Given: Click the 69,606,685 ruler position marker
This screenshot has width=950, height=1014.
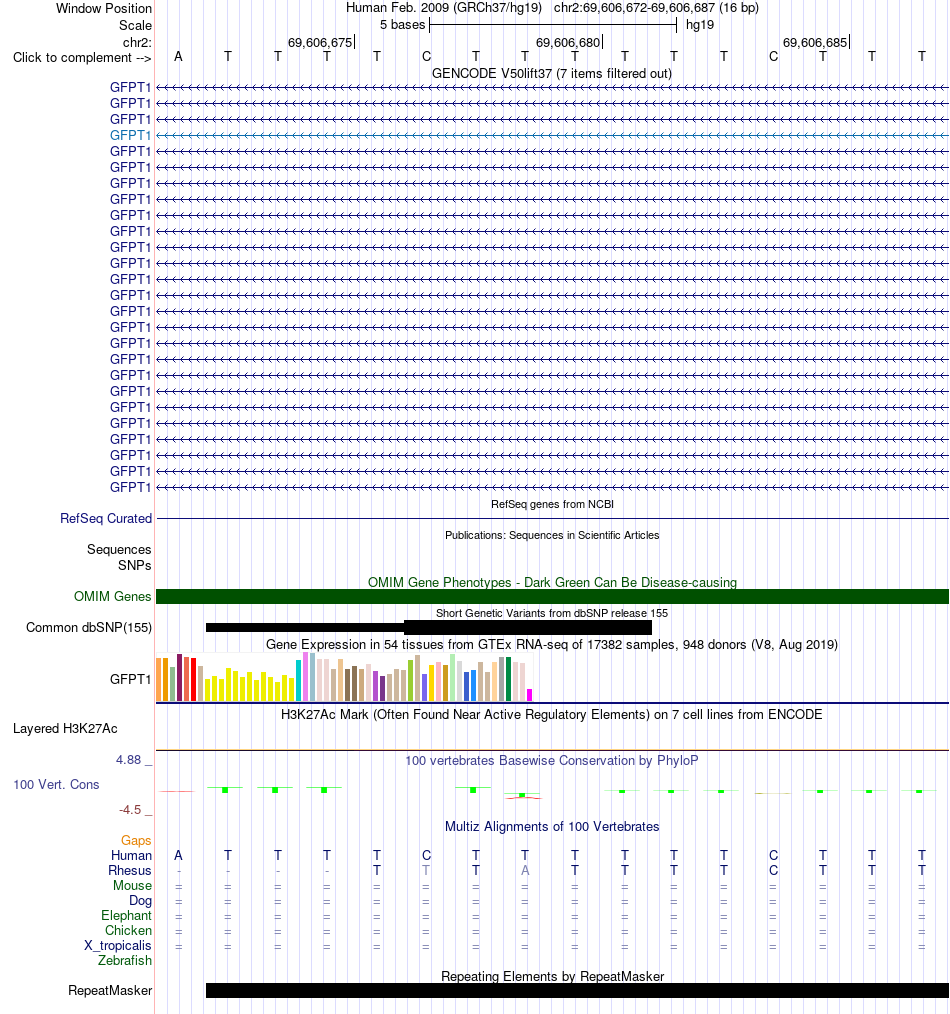Looking at the screenshot, I should point(815,42).
